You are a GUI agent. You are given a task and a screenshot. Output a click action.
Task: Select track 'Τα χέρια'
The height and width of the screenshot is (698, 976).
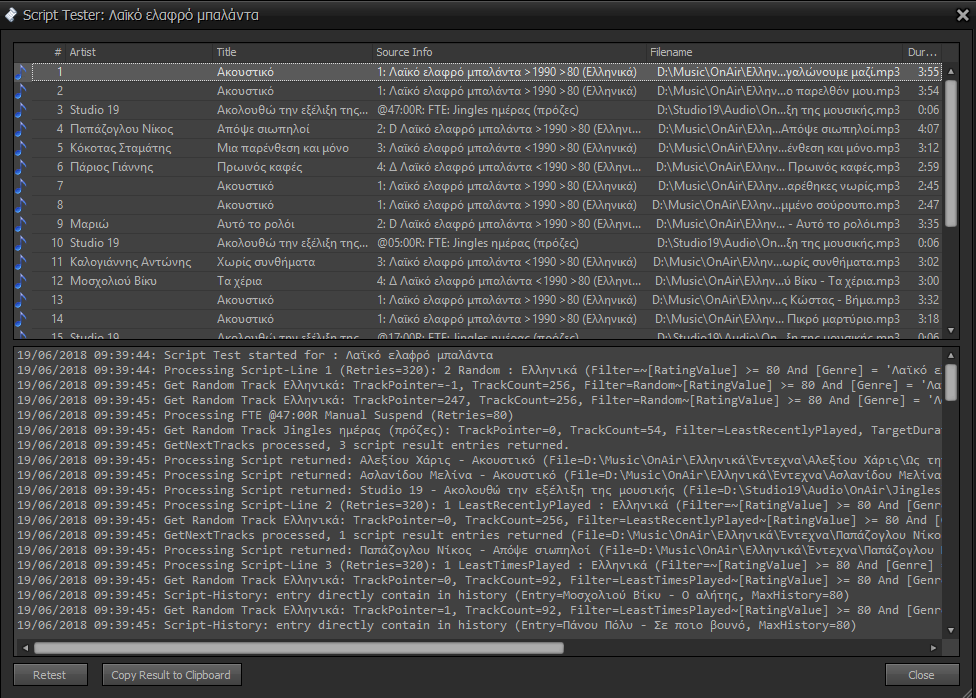click(x=240, y=281)
